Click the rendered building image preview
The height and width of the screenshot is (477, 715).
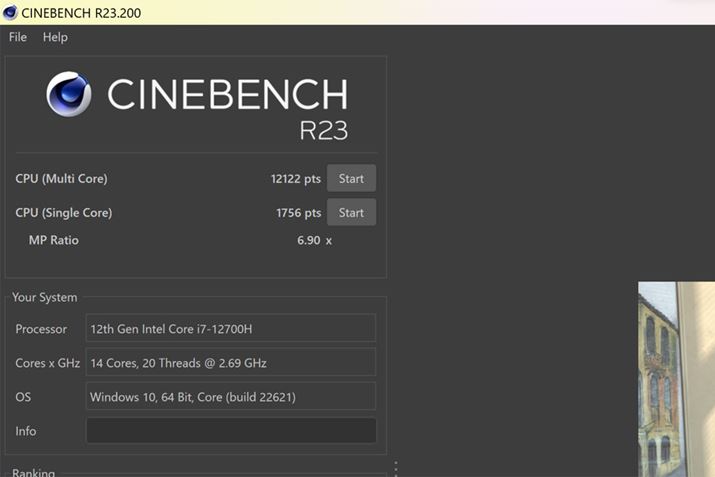click(x=676, y=379)
